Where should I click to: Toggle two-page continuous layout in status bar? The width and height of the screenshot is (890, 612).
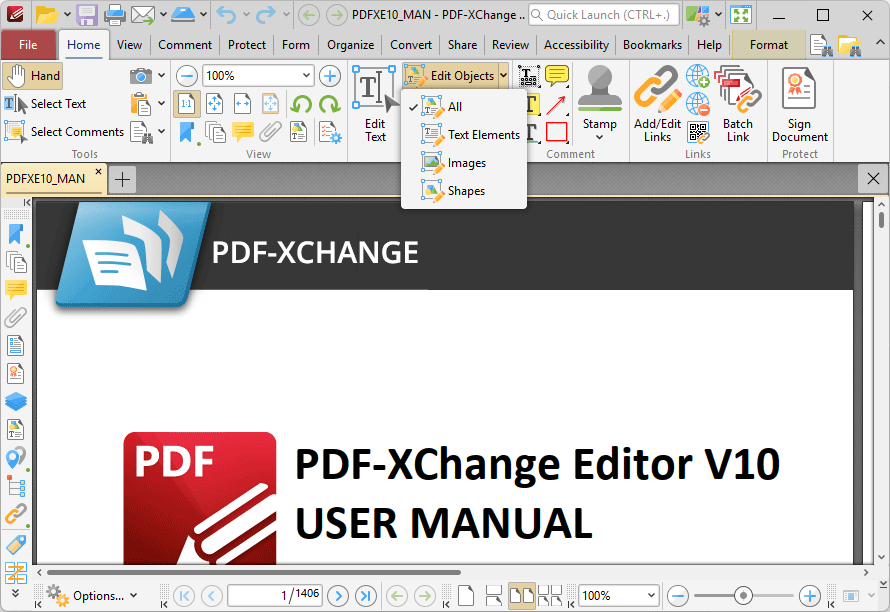[550, 596]
